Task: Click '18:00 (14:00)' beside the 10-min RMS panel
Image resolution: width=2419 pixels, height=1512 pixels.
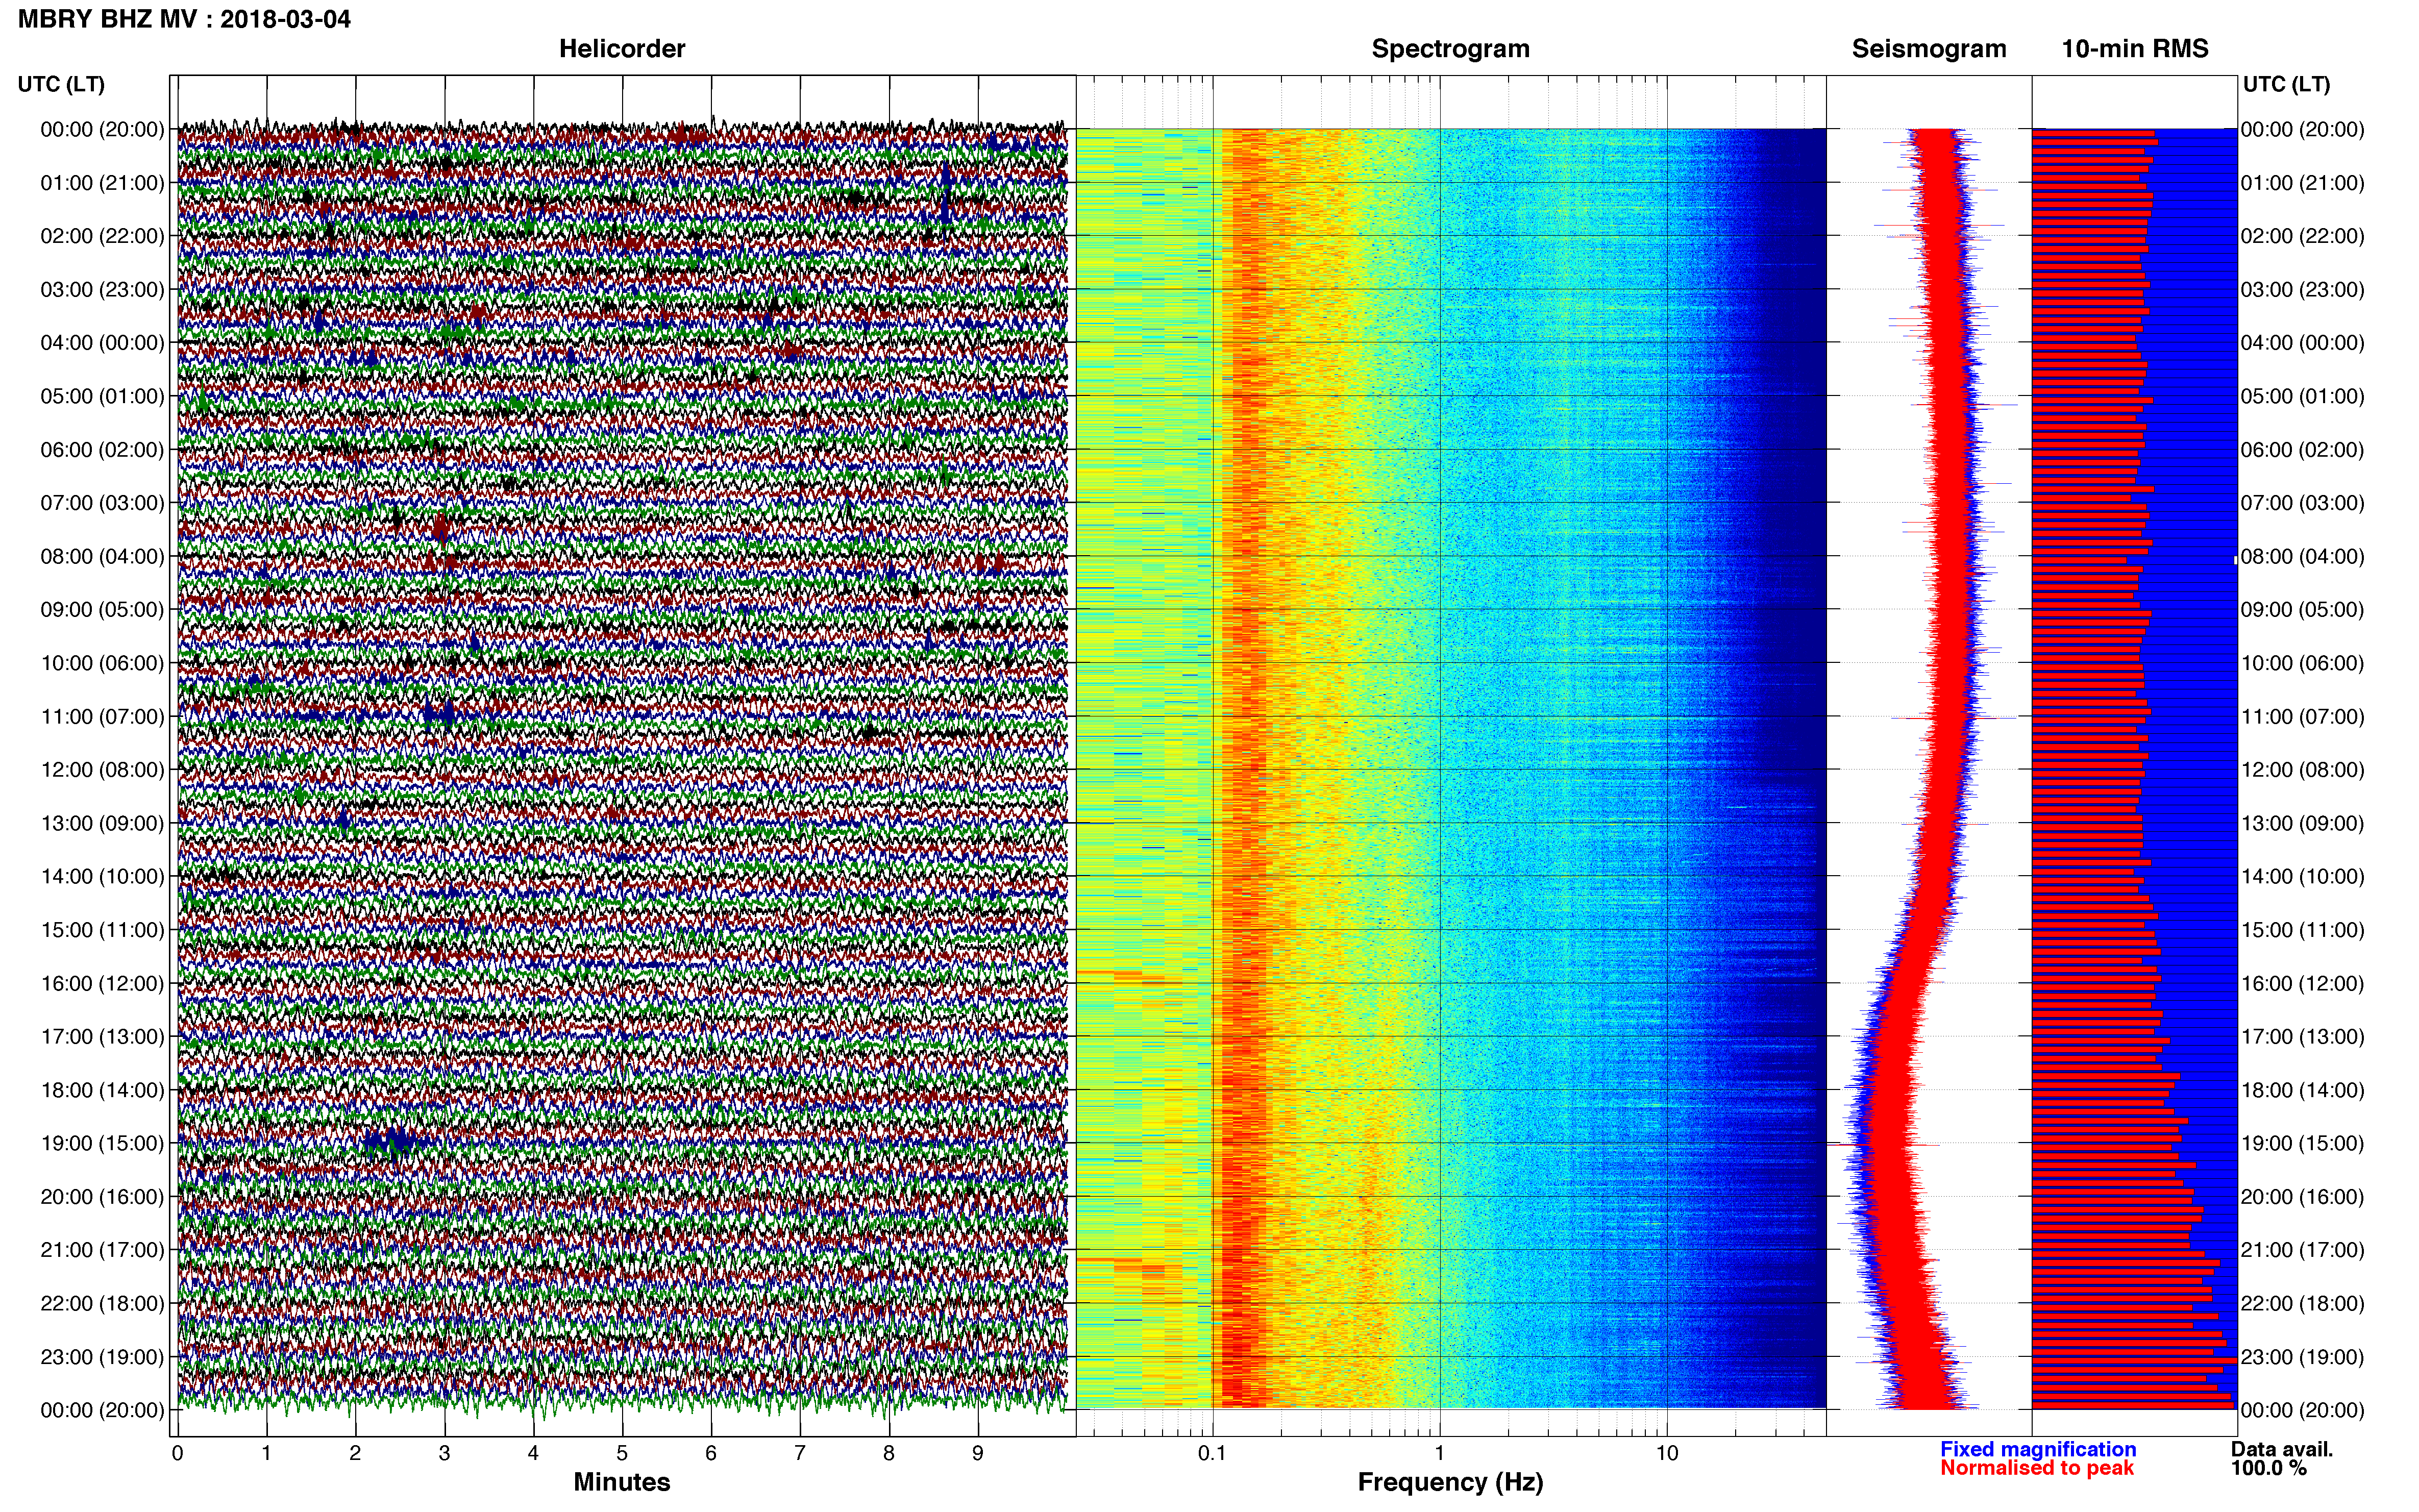Action: [2303, 1090]
